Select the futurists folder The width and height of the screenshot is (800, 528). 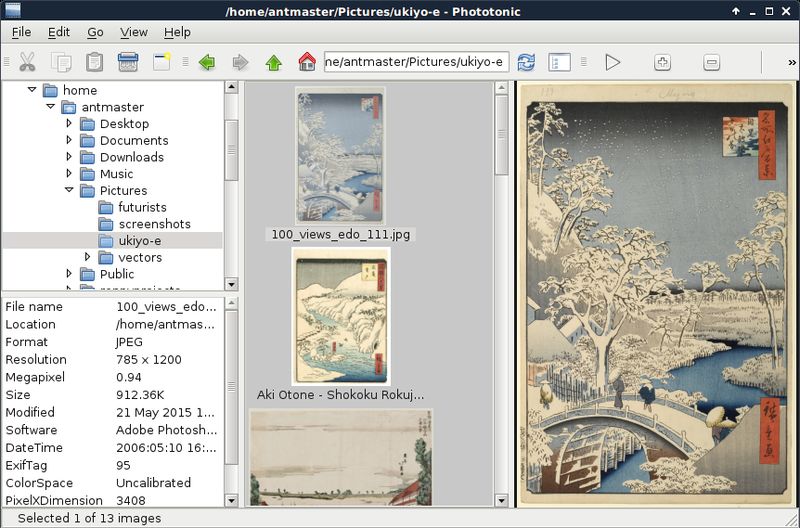142,207
